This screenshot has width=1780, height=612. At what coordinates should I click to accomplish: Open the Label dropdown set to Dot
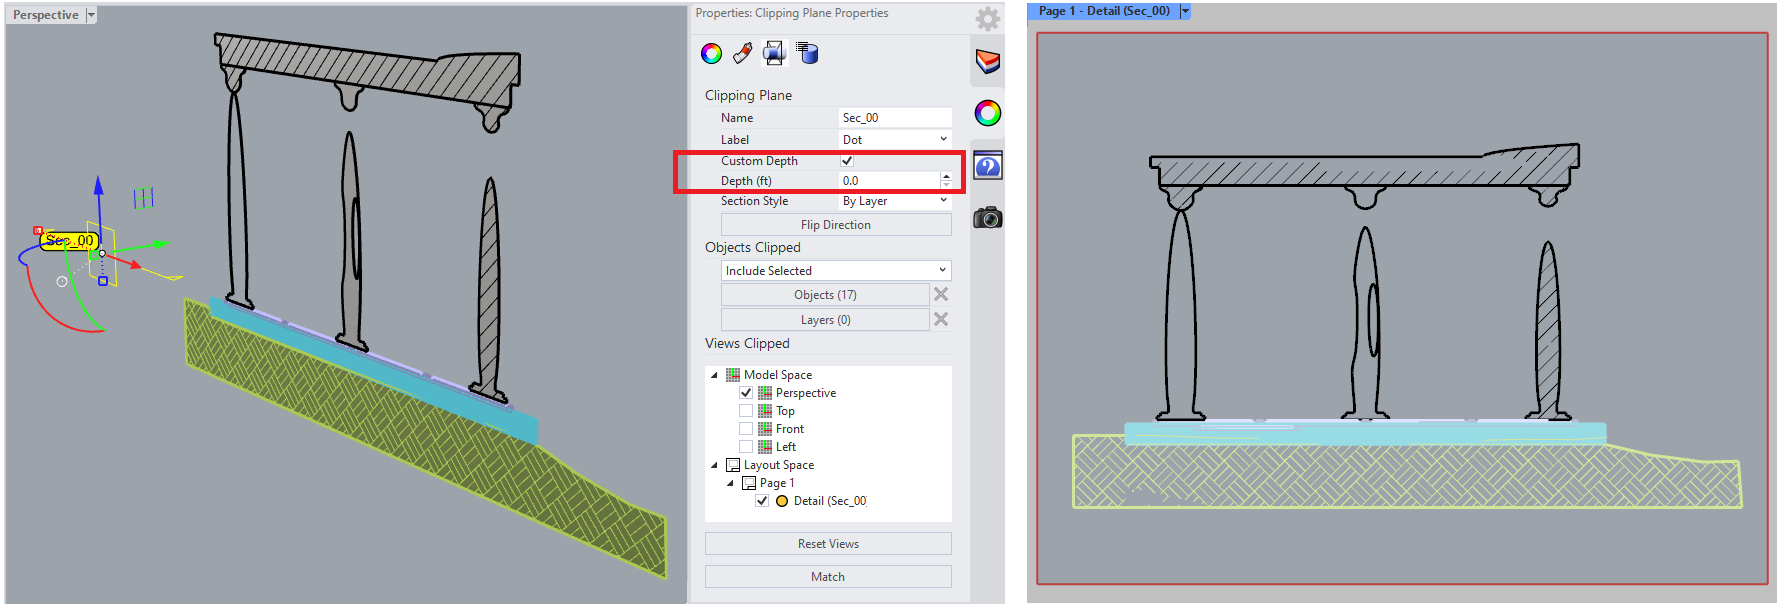(894, 140)
